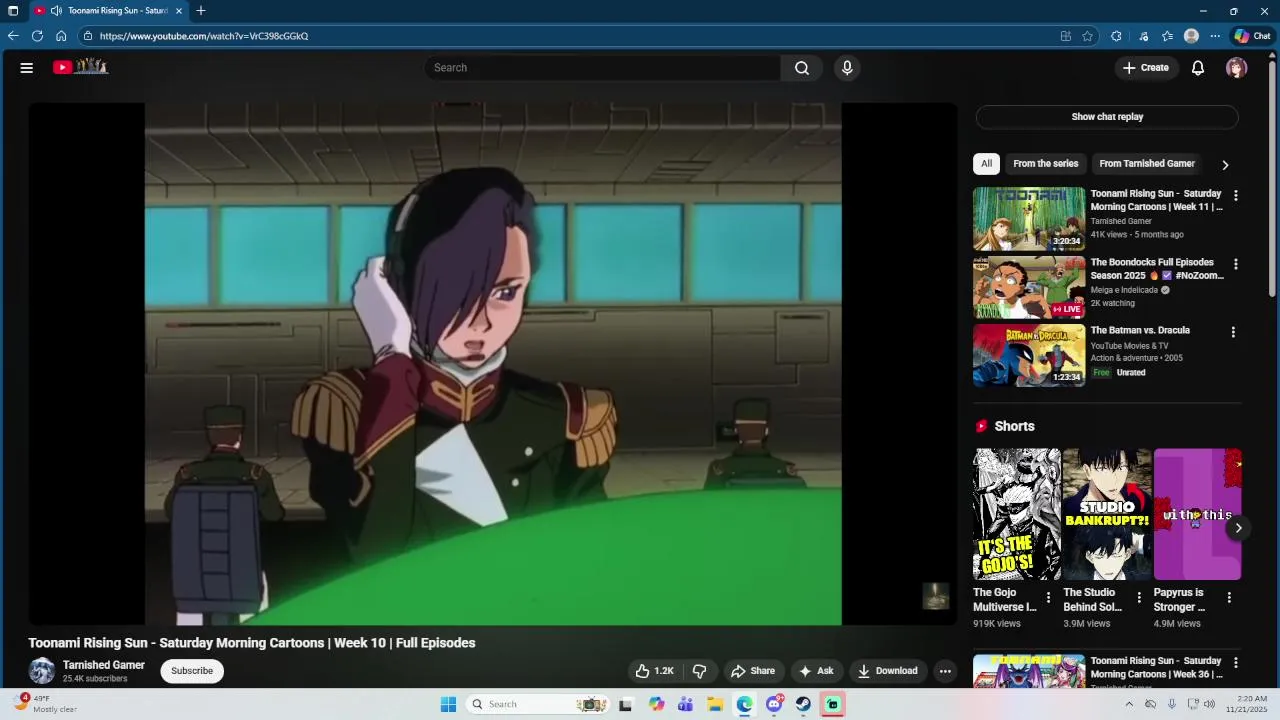Viewport: 1280px width, 720px height.
Task: Subscribe to Tarnished Gamer
Action: pos(192,671)
